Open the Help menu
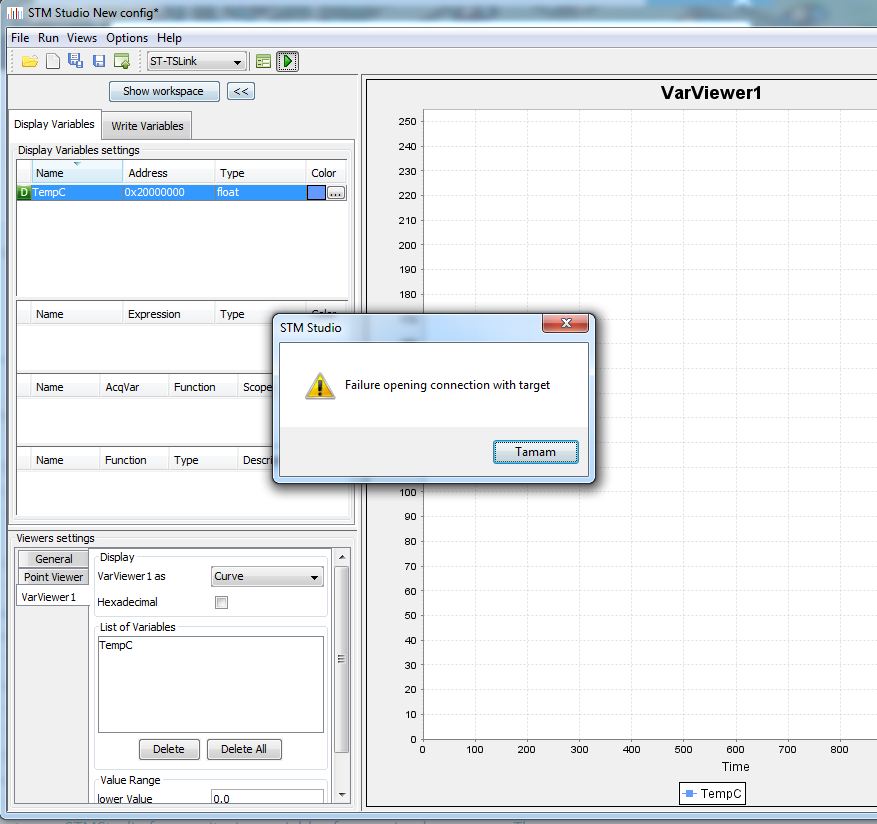 [169, 38]
